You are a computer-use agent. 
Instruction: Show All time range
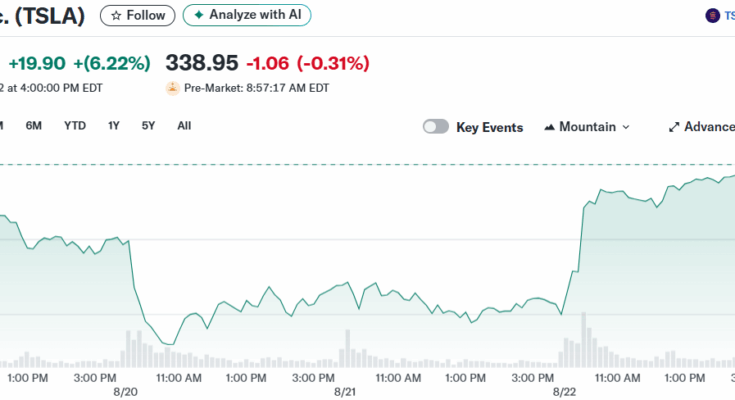coord(184,126)
